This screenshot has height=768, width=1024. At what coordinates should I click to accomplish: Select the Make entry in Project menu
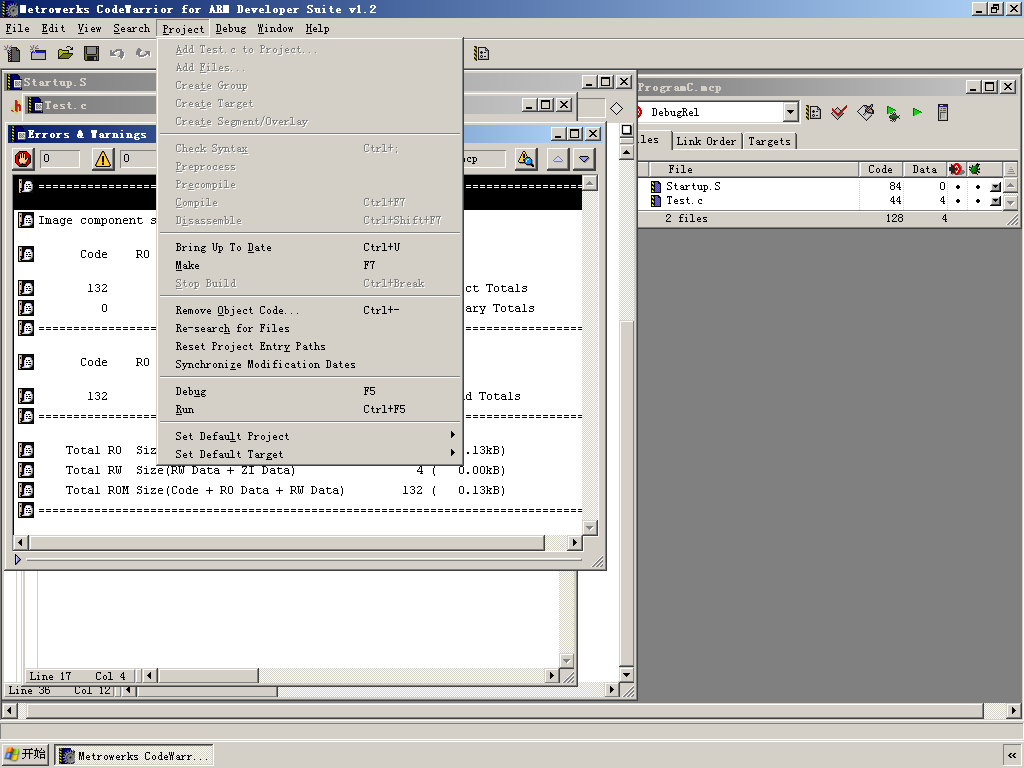[310, 265]
